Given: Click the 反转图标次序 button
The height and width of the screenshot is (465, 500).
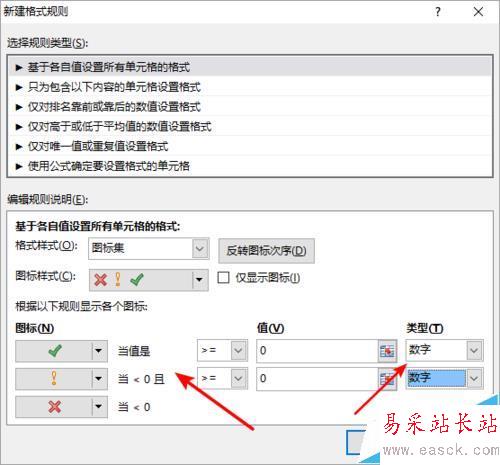Looking at the screenshot, I should (x=266, y=251).
